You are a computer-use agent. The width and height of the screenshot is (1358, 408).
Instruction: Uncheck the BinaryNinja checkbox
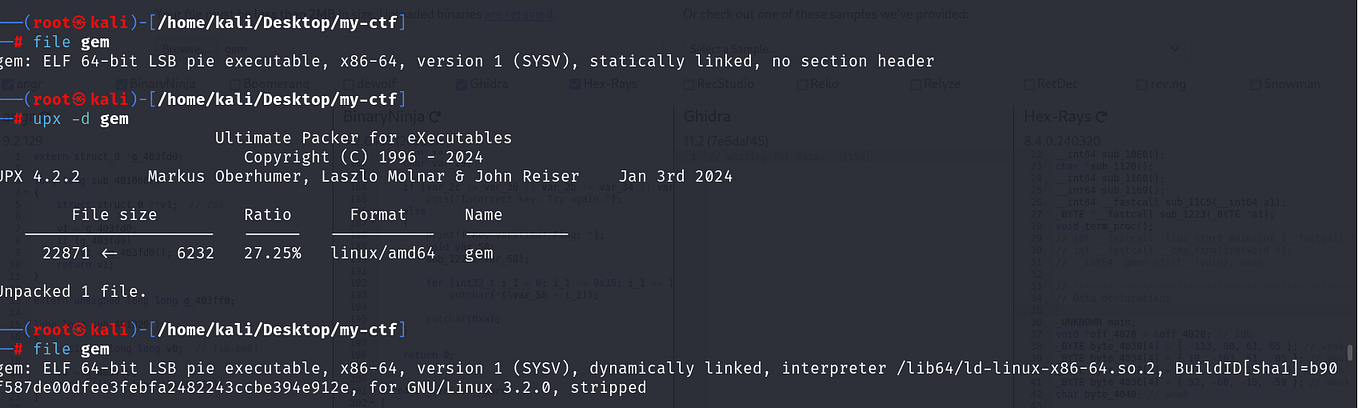[120, 84]
